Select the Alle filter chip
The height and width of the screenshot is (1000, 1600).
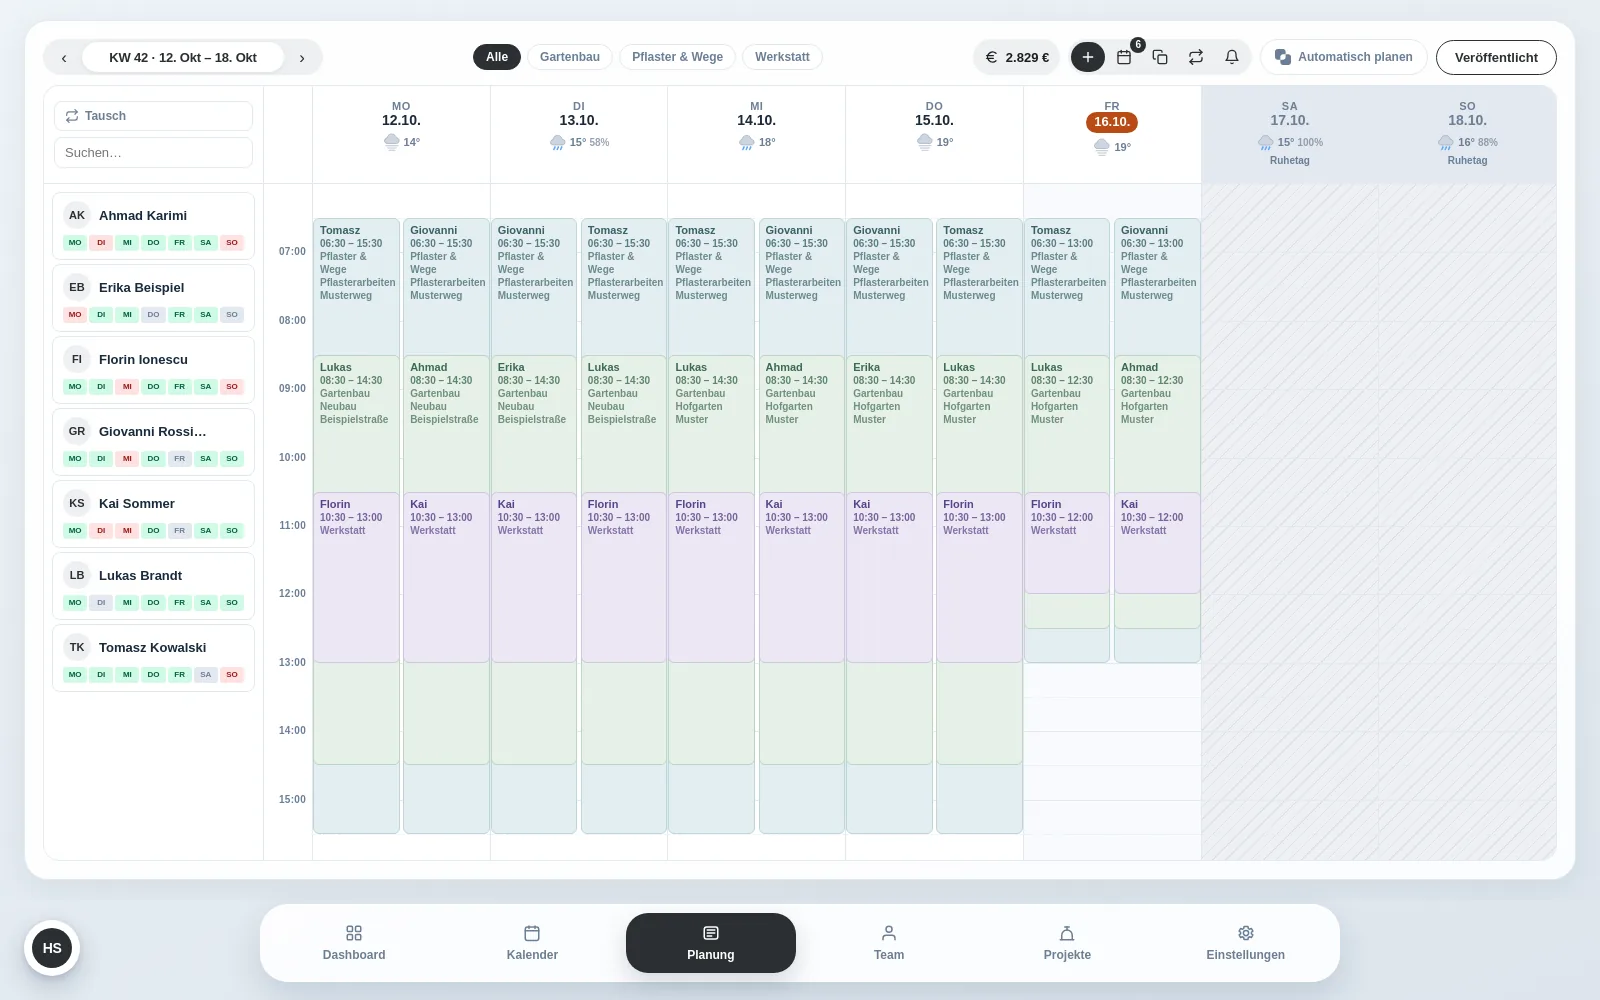[497, 57]
